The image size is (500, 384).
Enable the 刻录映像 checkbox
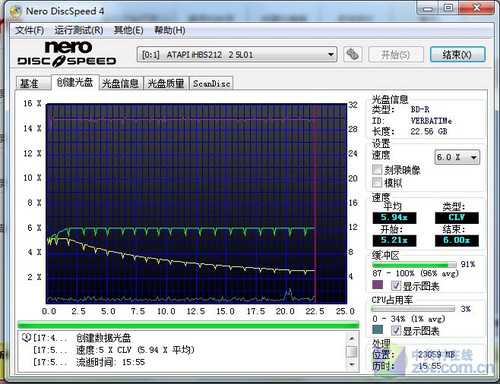pyautogui.click(x=377, y=170)
